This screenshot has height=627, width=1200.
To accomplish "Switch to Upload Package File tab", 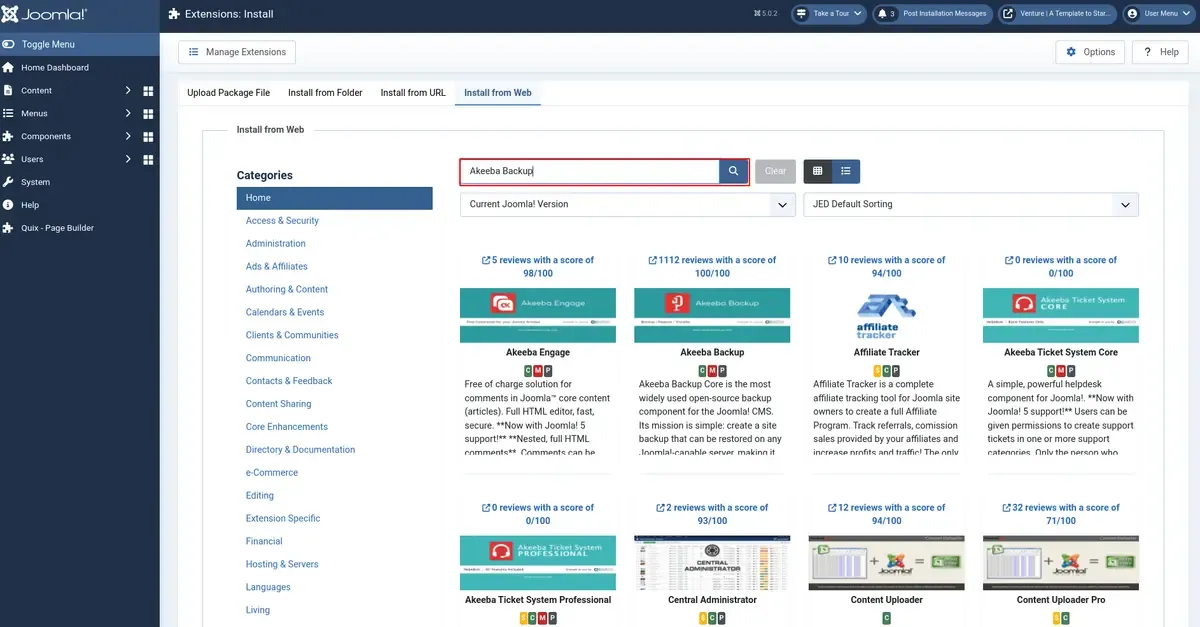I will [x=228, y=93].
